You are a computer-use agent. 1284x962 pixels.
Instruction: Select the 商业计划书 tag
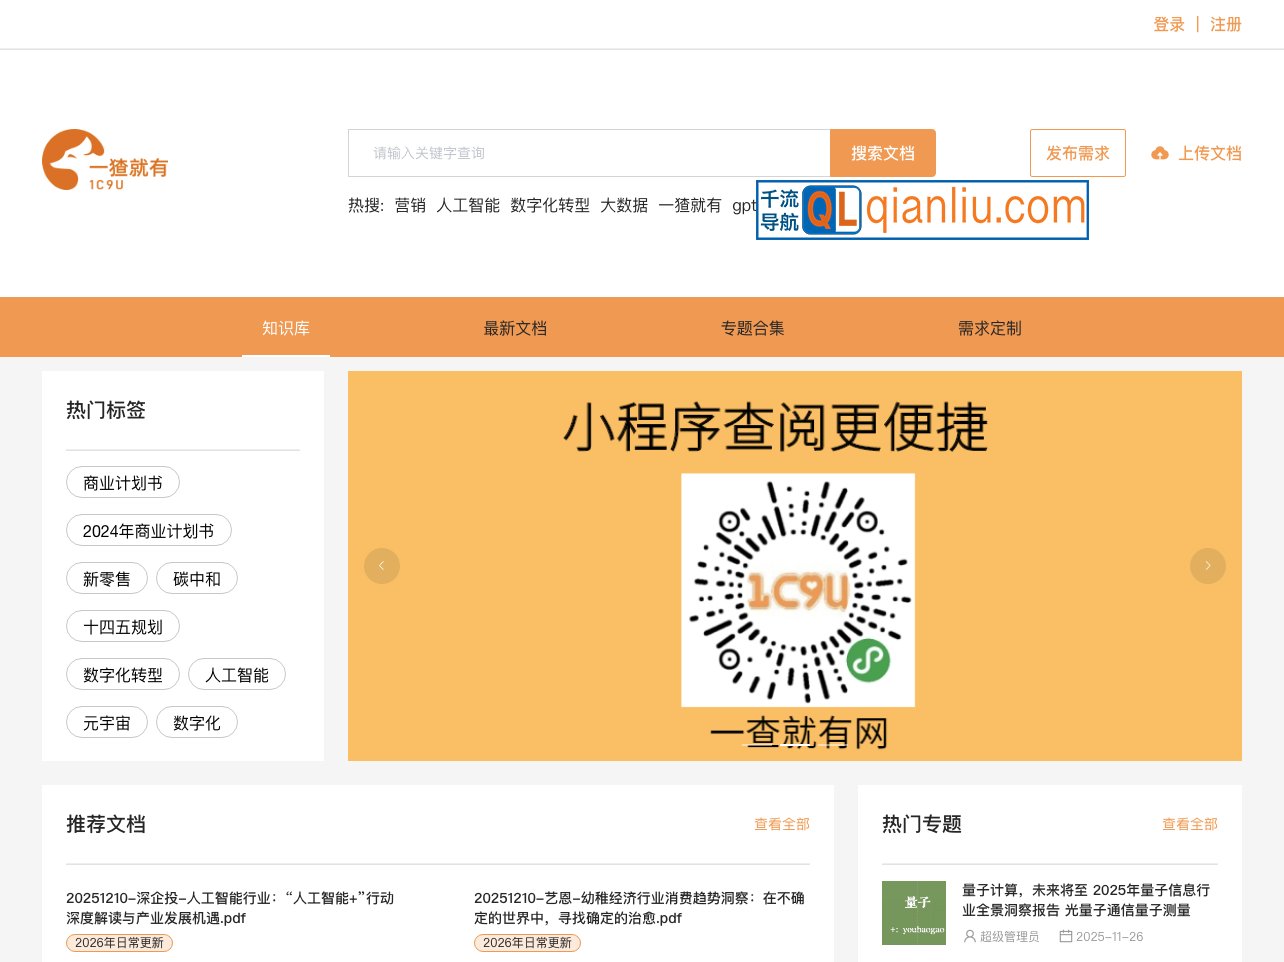pyautogui.click(x=122, y=482)
